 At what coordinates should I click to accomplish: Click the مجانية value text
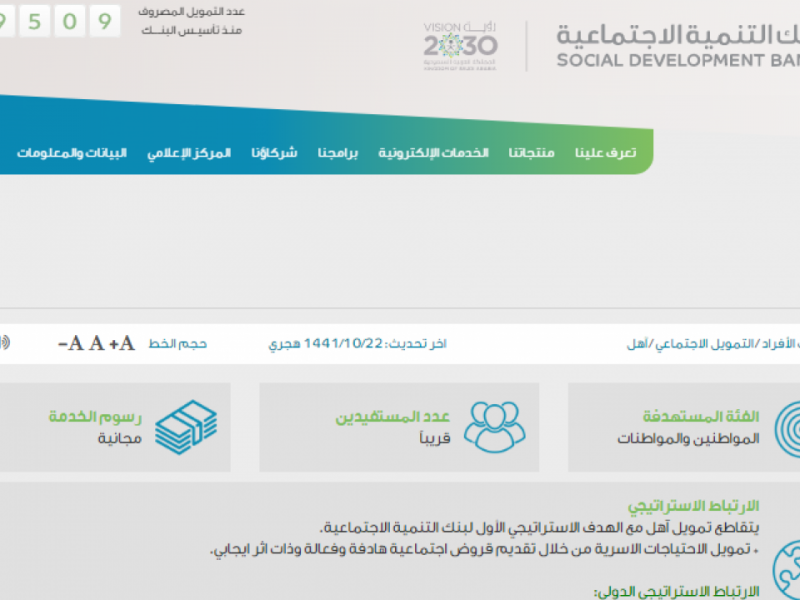(x=120, y=438)
